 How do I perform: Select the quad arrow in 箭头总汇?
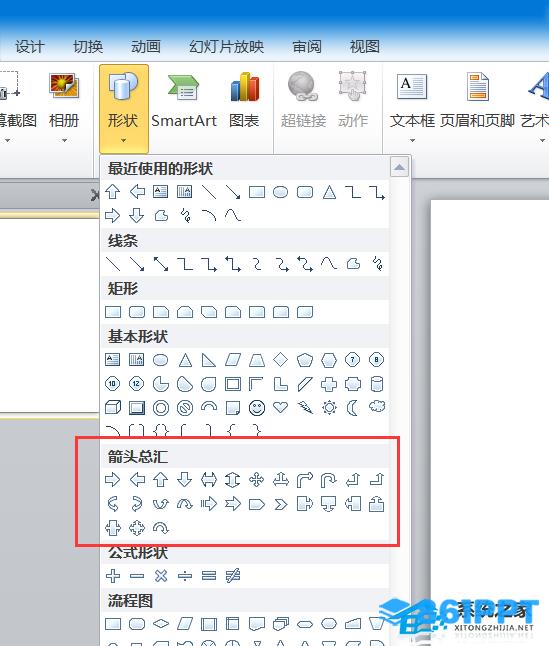tap(257, 480)
